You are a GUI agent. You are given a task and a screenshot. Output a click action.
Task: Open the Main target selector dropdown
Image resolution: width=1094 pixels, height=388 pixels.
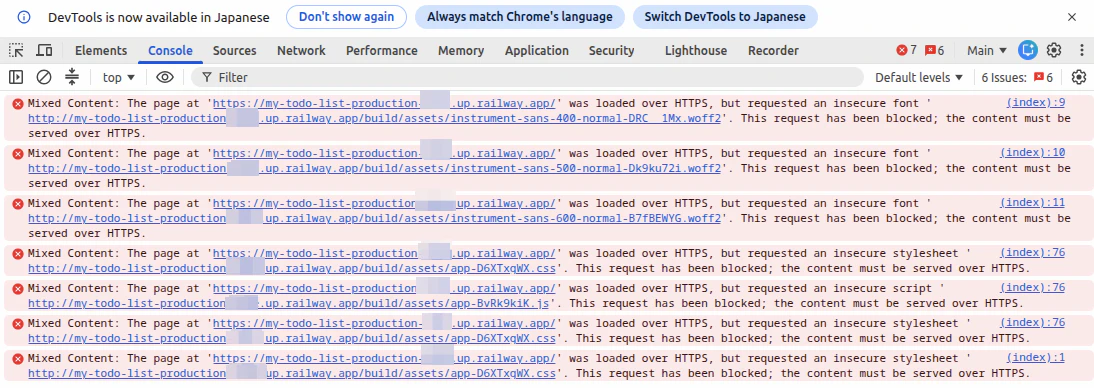pyautogui.click(x=987, y=50)
